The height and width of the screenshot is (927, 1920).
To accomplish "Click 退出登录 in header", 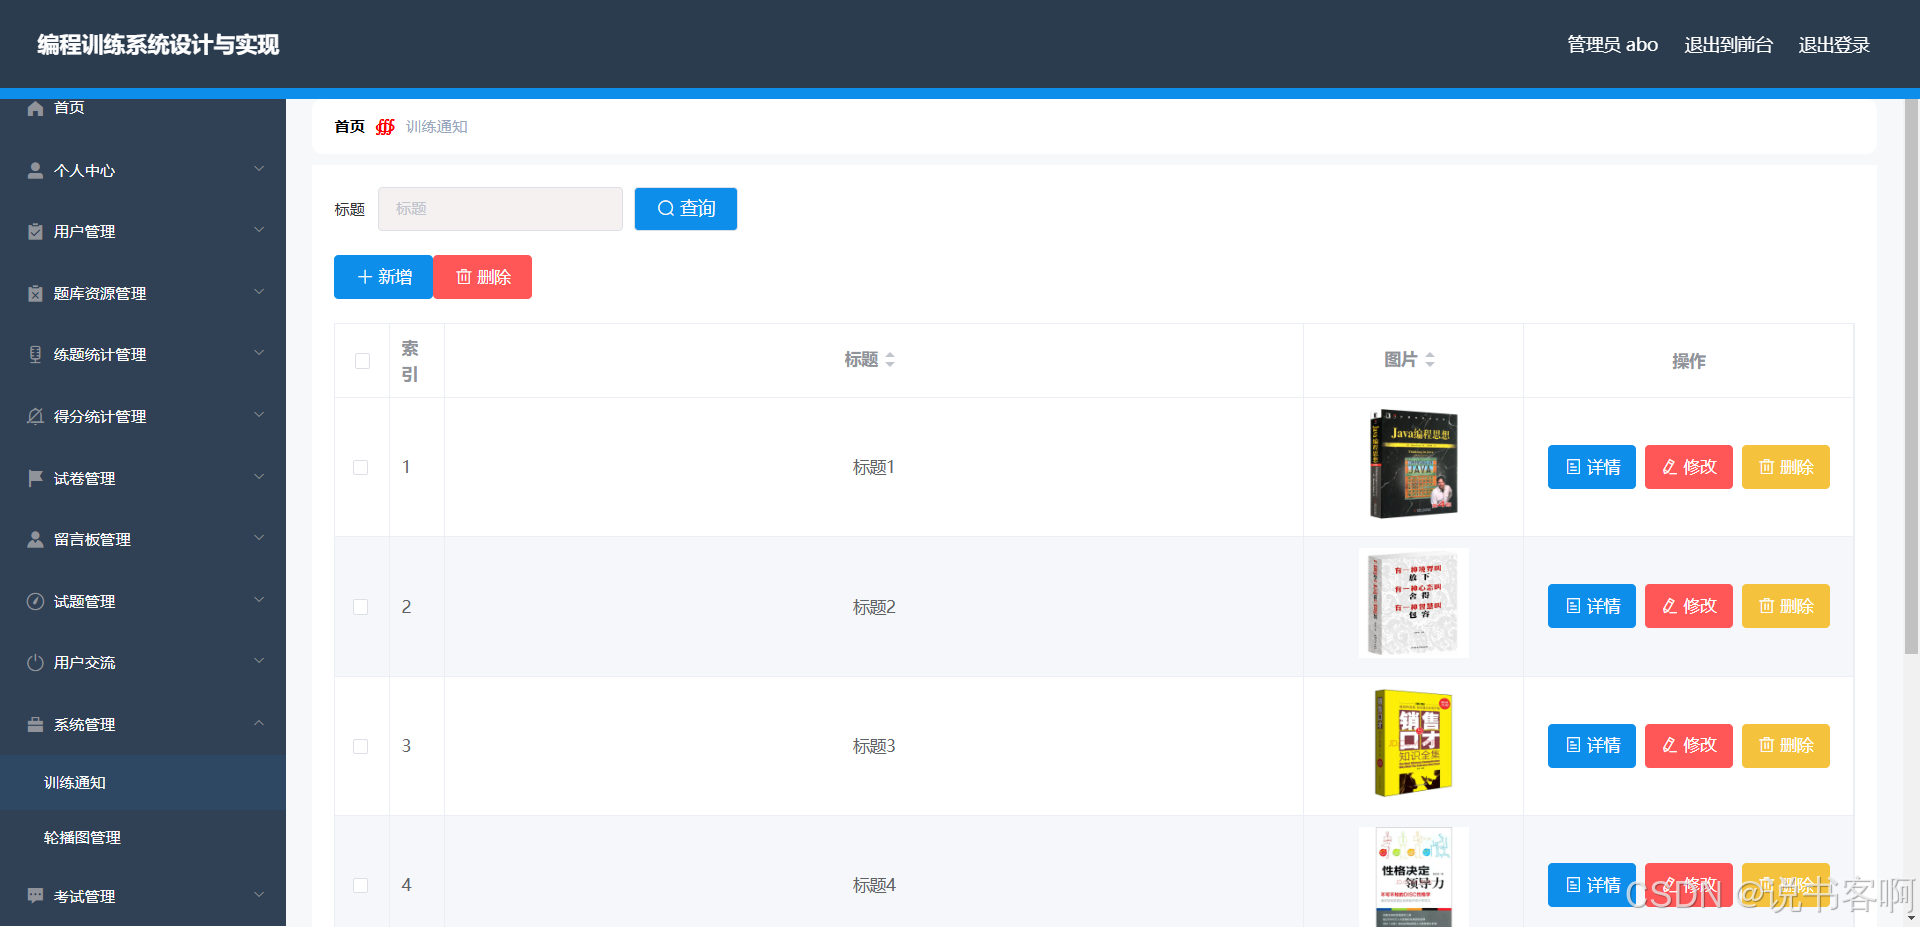I will [x=1834, y=45].
